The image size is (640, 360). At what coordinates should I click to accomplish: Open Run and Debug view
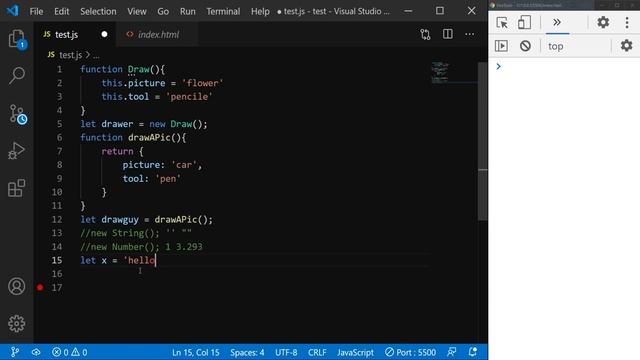point(17,151)
